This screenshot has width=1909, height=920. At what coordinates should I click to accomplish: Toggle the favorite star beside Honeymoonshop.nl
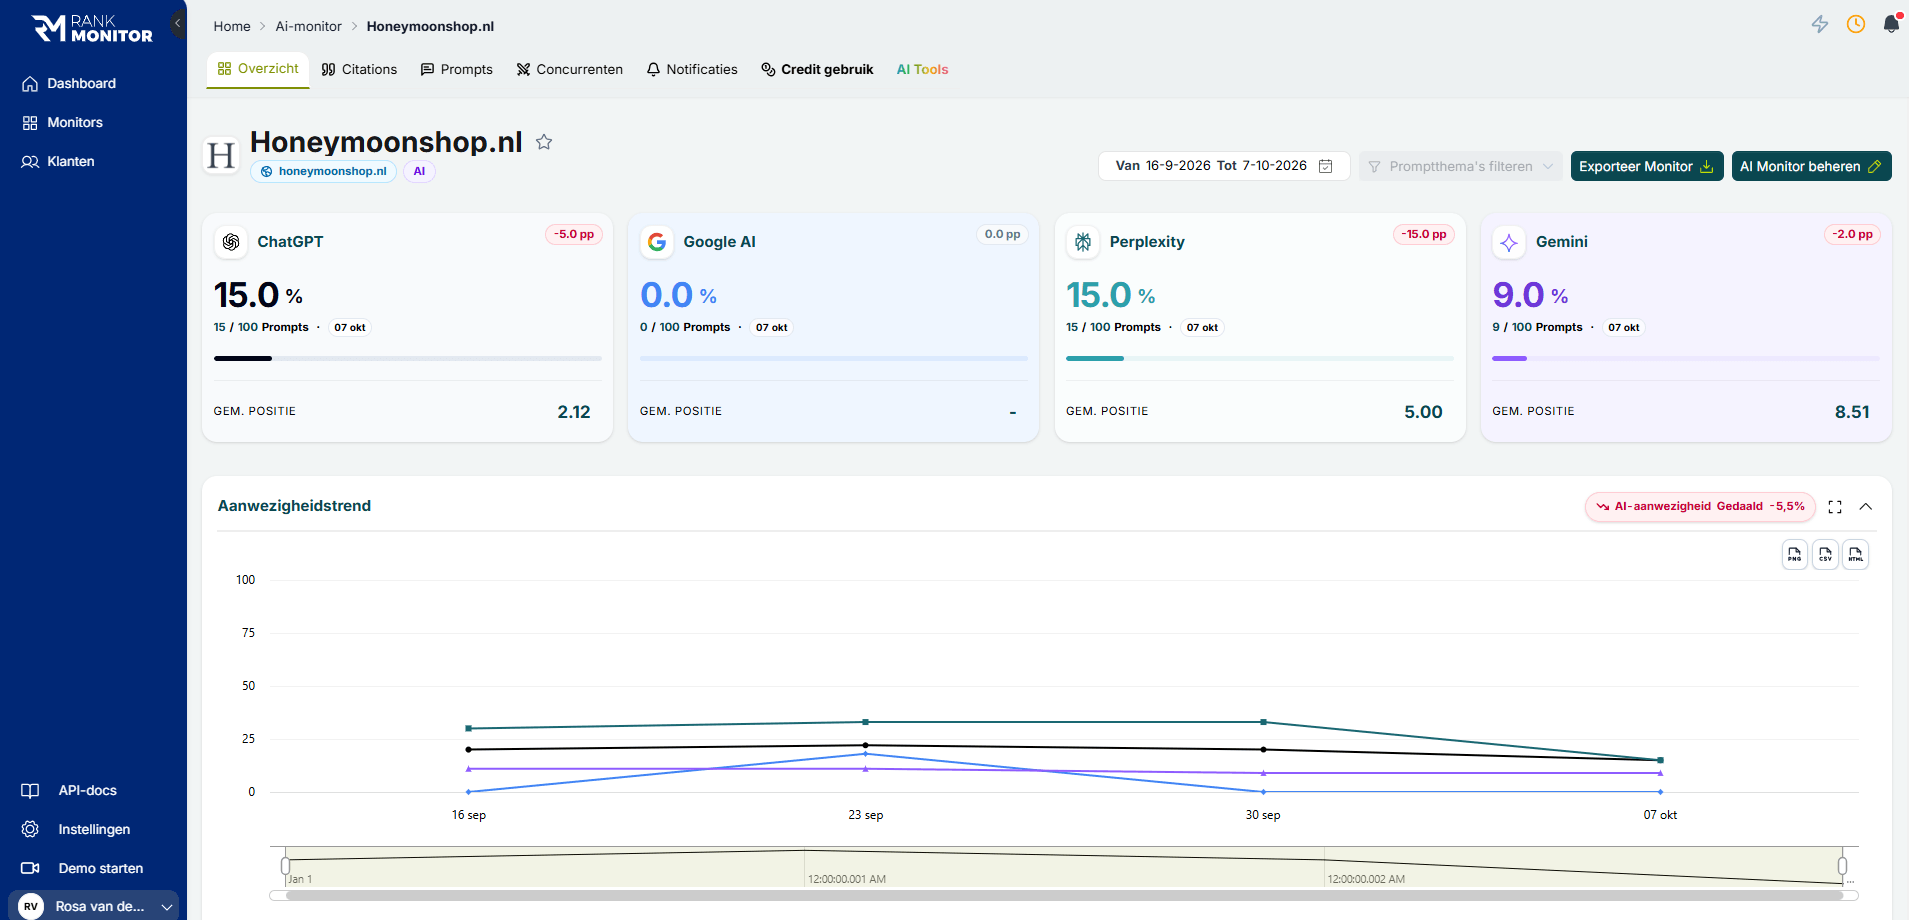click(x=544, y=142)
